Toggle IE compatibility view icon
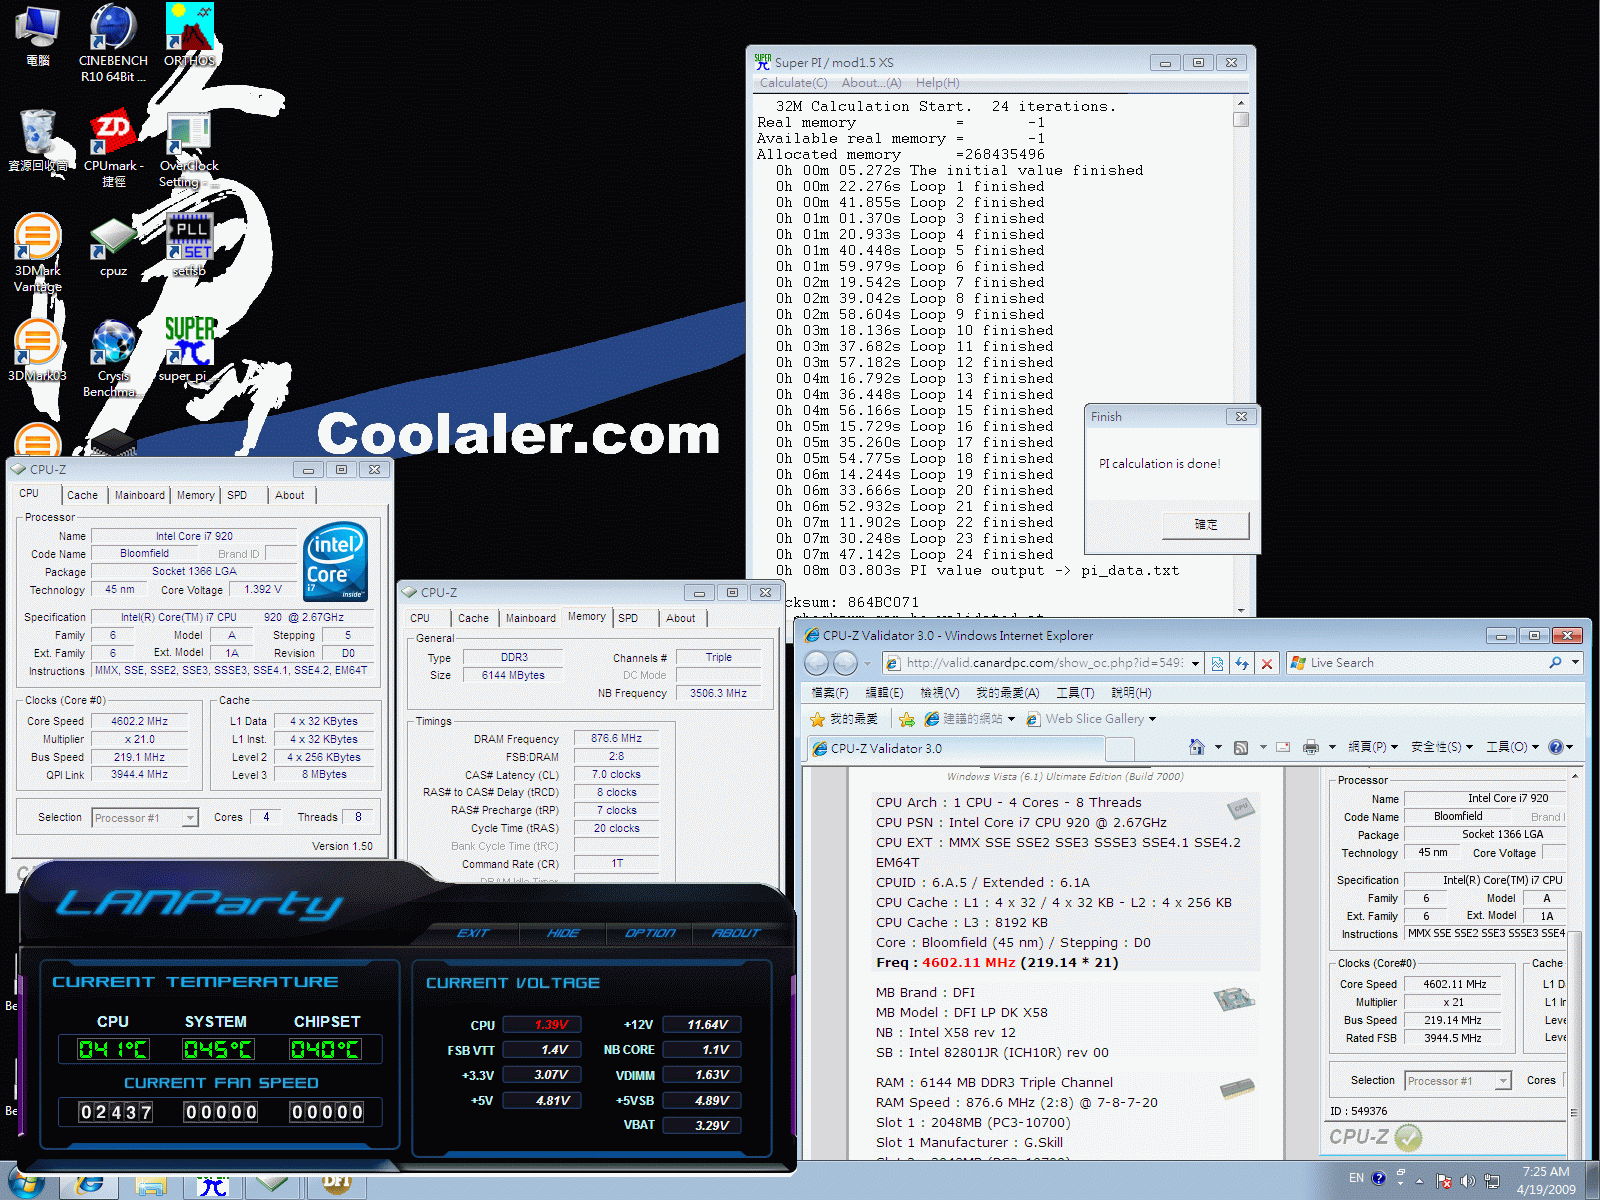The height and width of the screenshot is (1200, 1600). tap(1217, 663)
